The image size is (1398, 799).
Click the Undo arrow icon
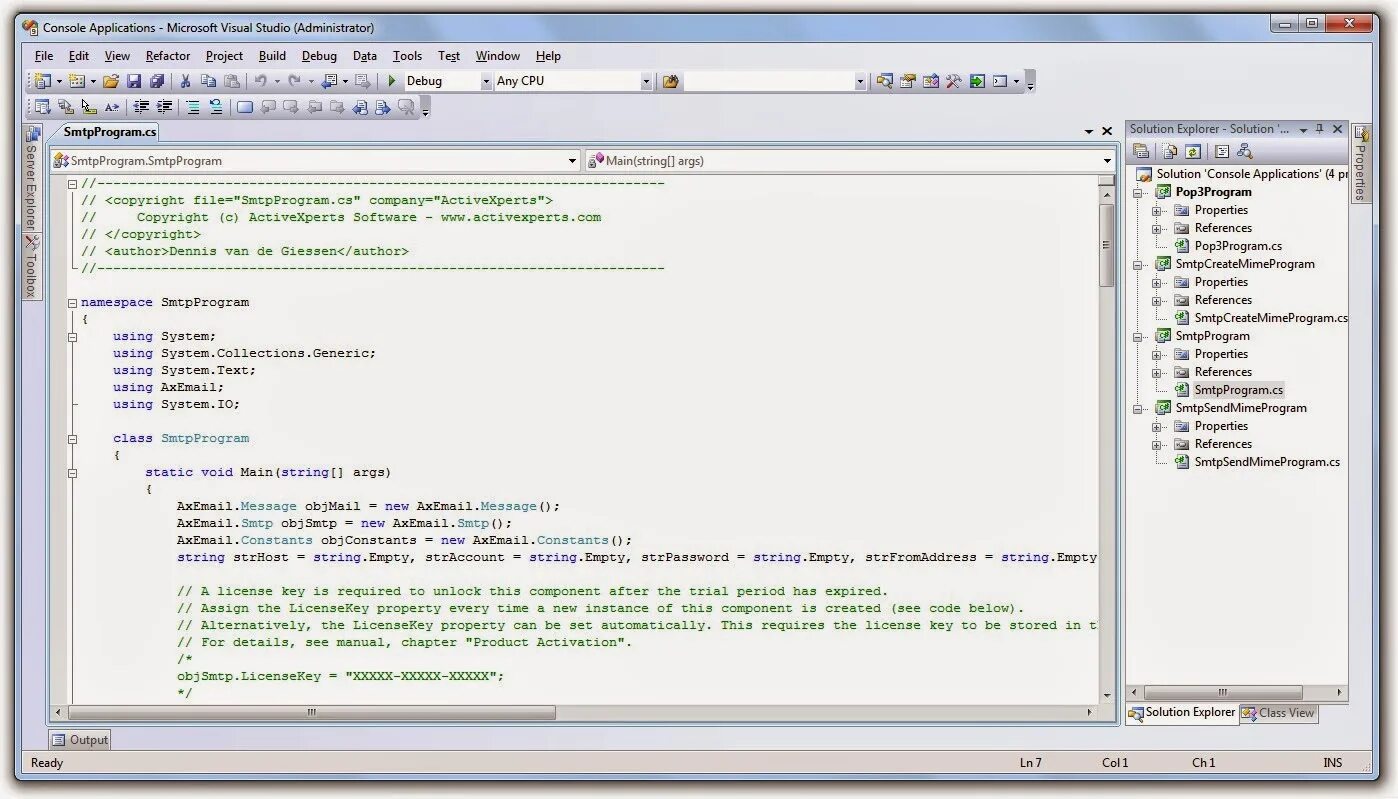260,81
